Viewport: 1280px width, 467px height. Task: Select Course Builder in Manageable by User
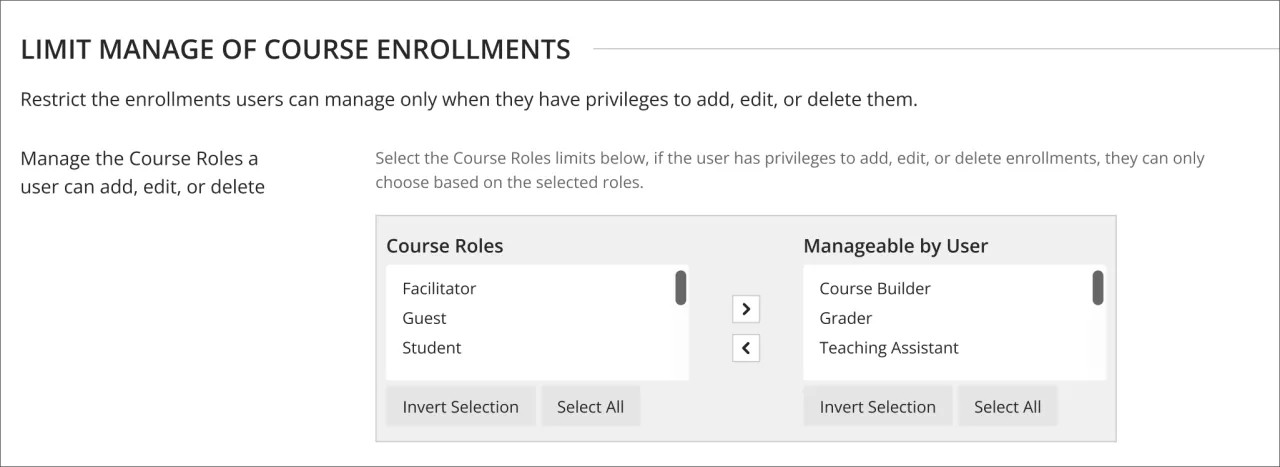click(x=875, y=289)
